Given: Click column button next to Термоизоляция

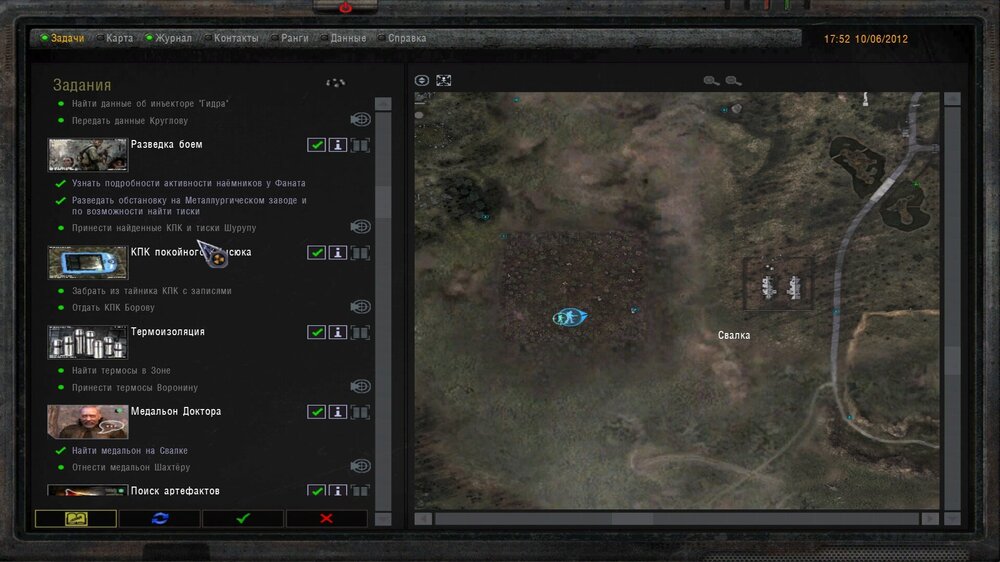Looking at the screenshot, I should [360, 332].
